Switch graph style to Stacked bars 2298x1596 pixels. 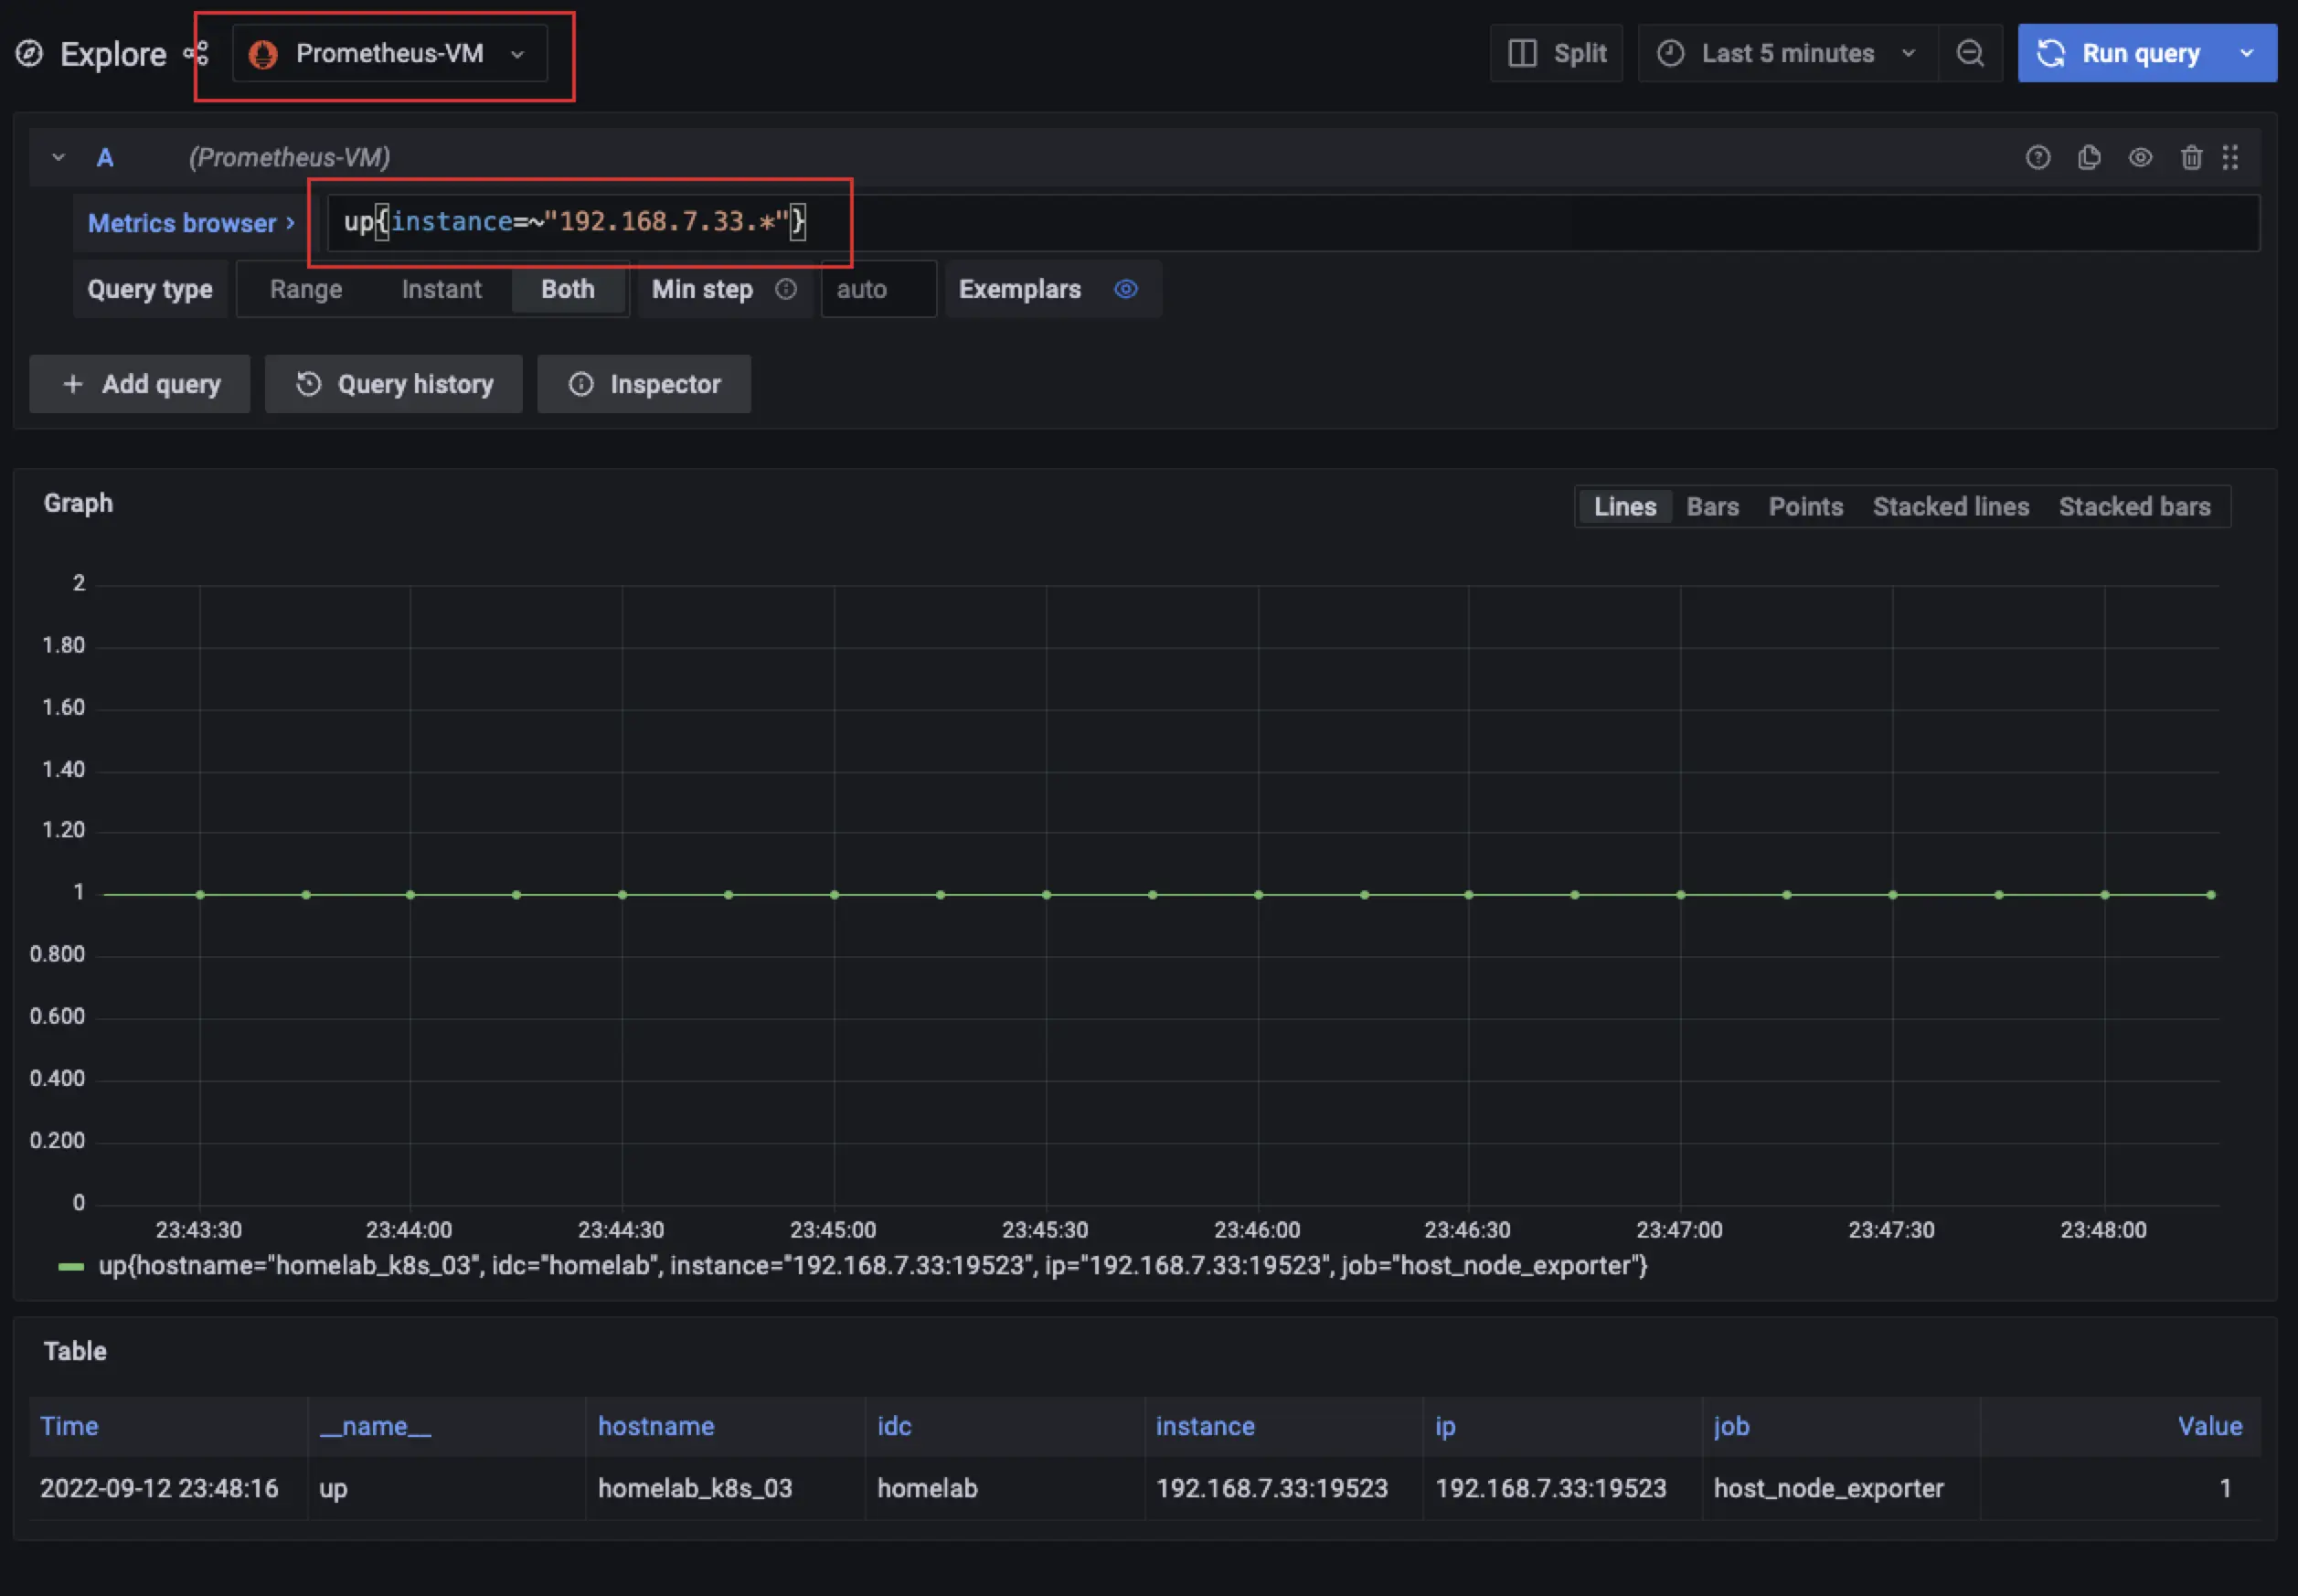point(2134,507)
